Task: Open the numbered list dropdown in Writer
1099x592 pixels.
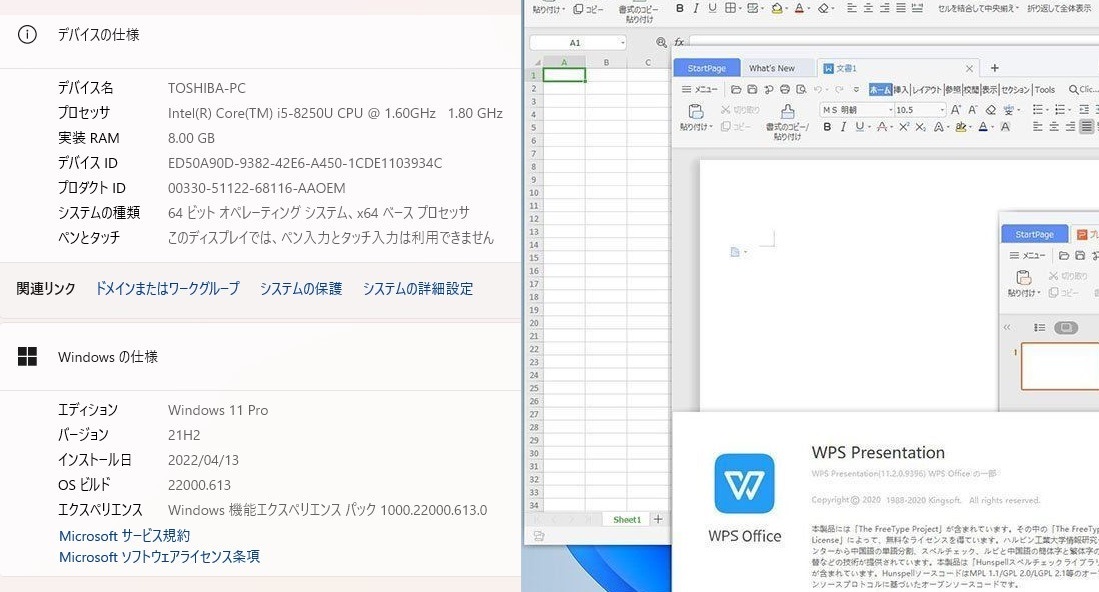Action: click(1070, 110)
